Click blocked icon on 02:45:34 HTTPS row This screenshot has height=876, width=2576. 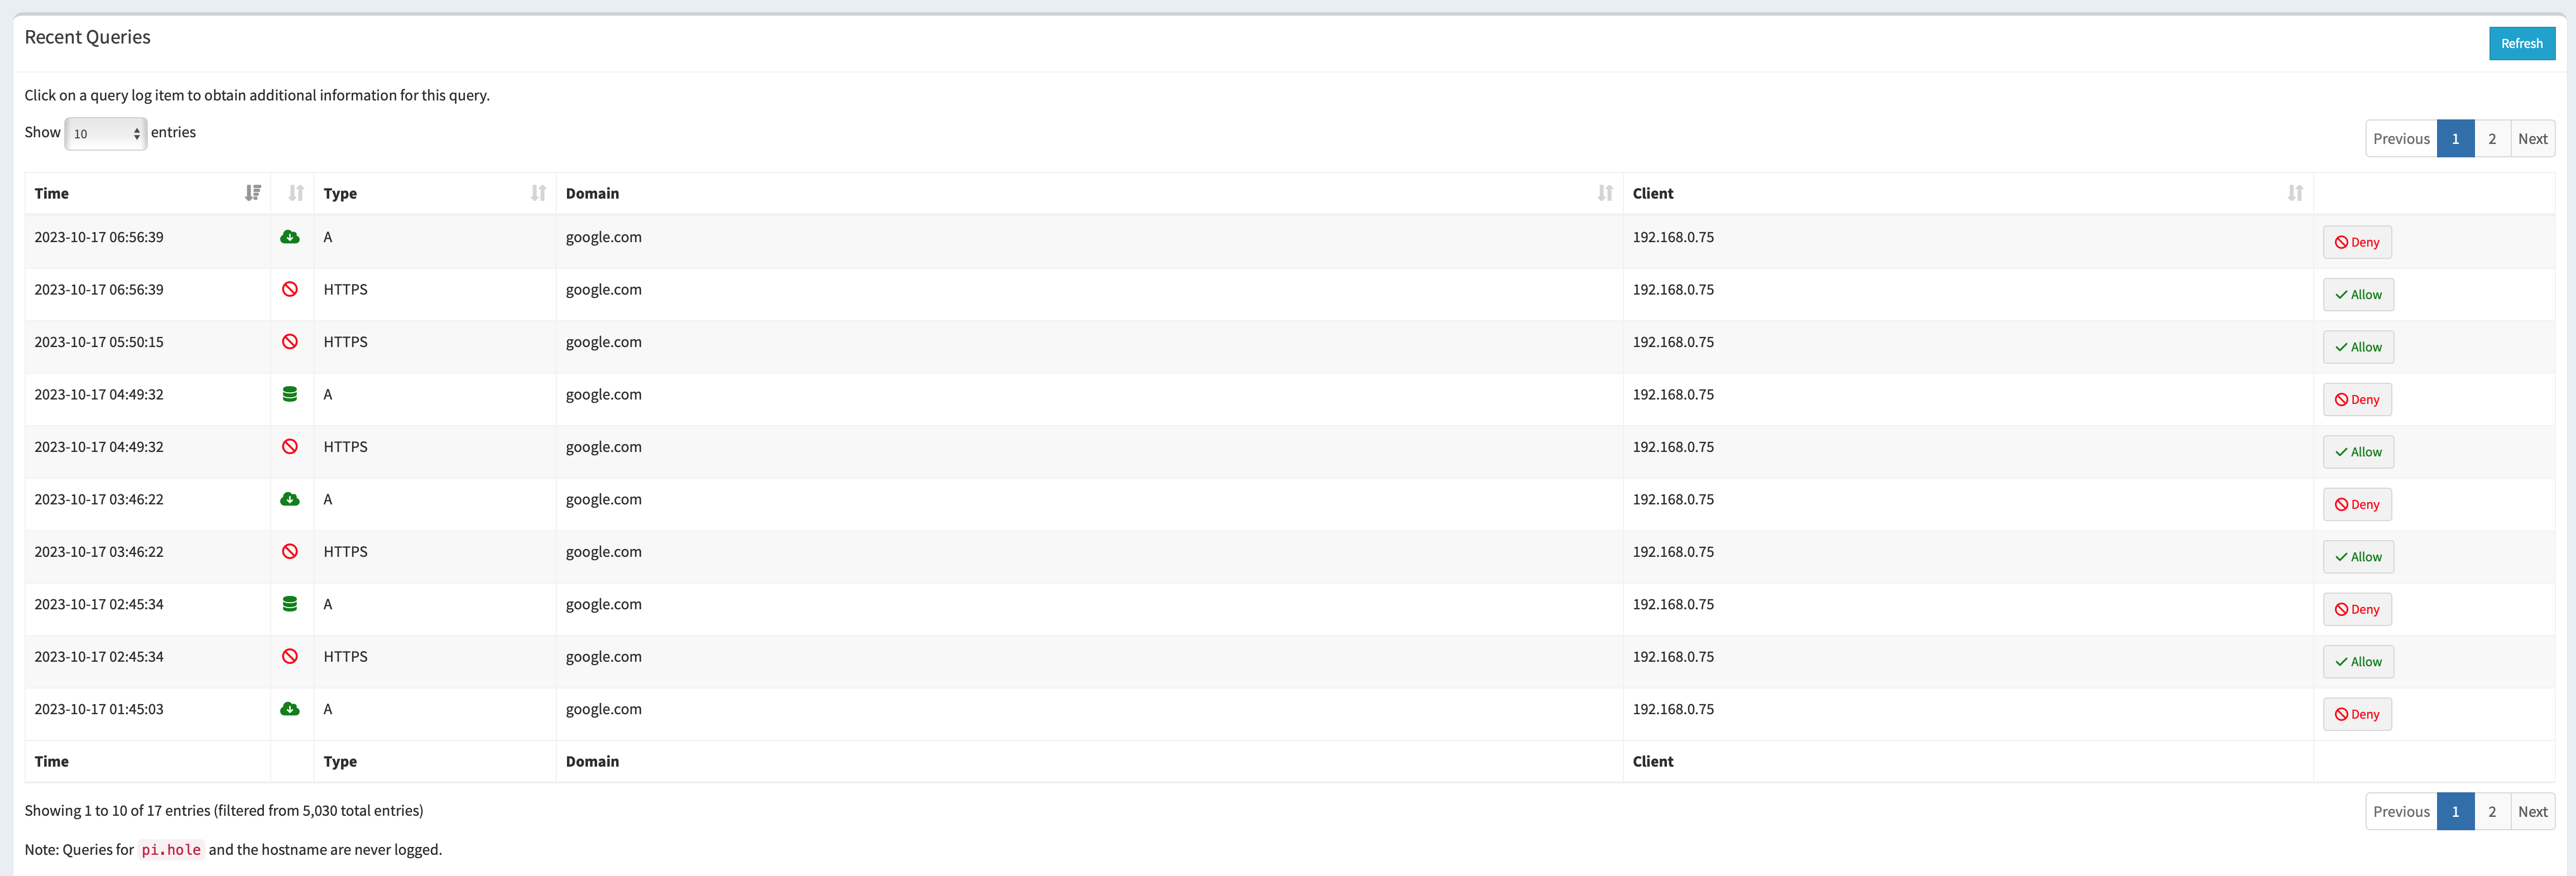point(290,657)
